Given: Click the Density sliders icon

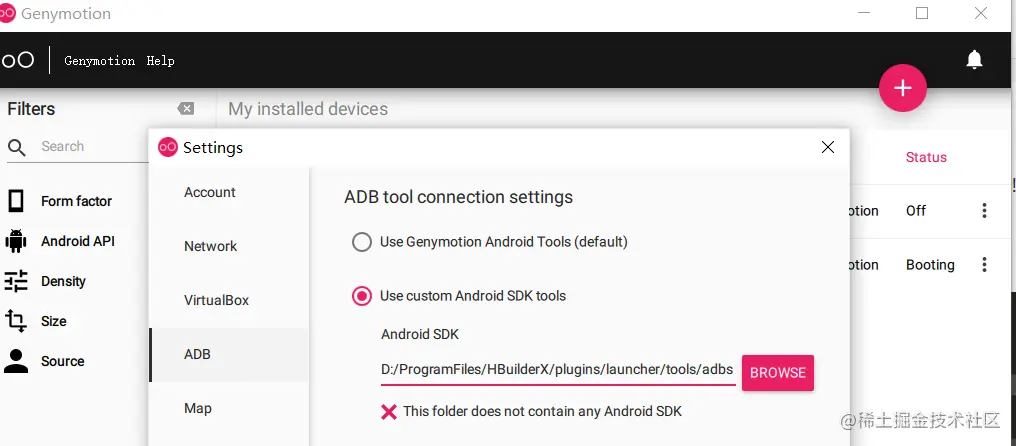Looking at the screenshot, I should (16, 281).
